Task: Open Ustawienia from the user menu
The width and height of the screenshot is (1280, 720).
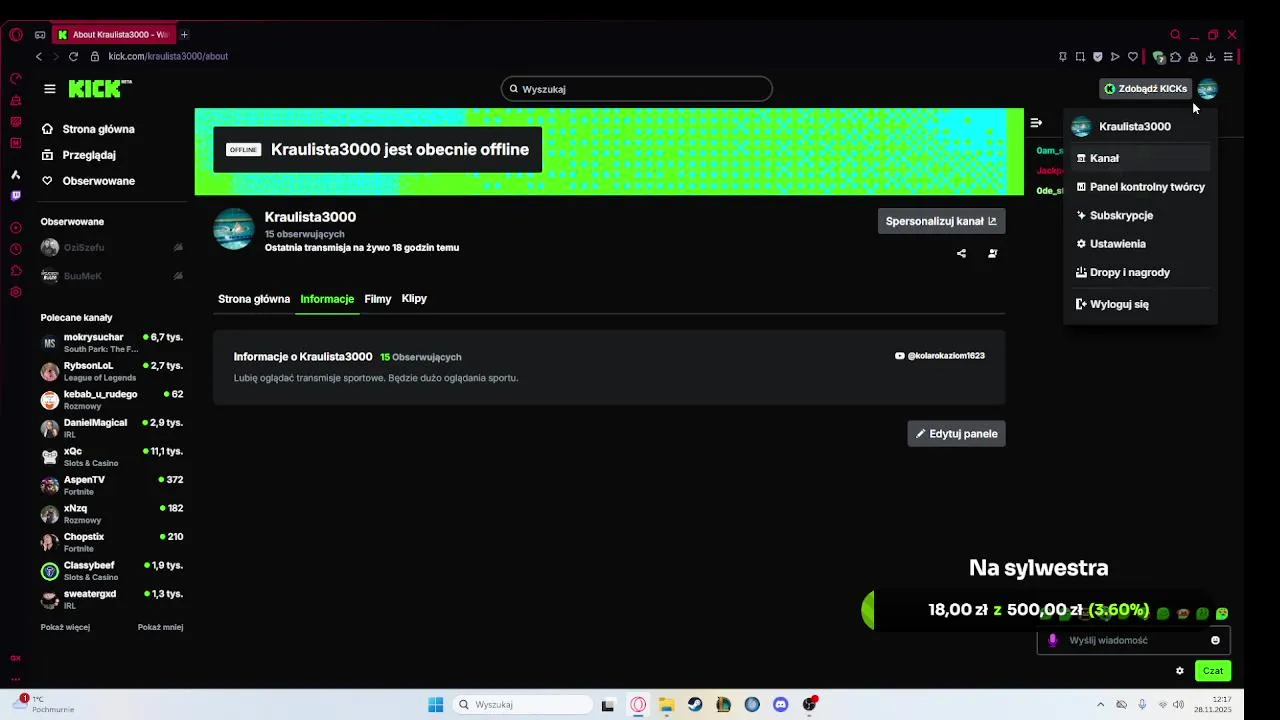Action: (1140, 244)
